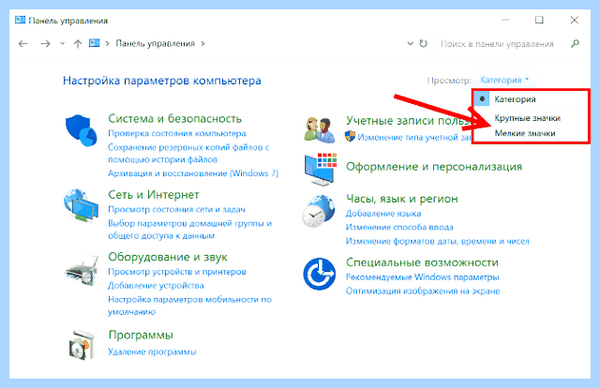600x388 pixels.
Task: Open the Просмотр Категория dropdown
Action: [504, 80]
